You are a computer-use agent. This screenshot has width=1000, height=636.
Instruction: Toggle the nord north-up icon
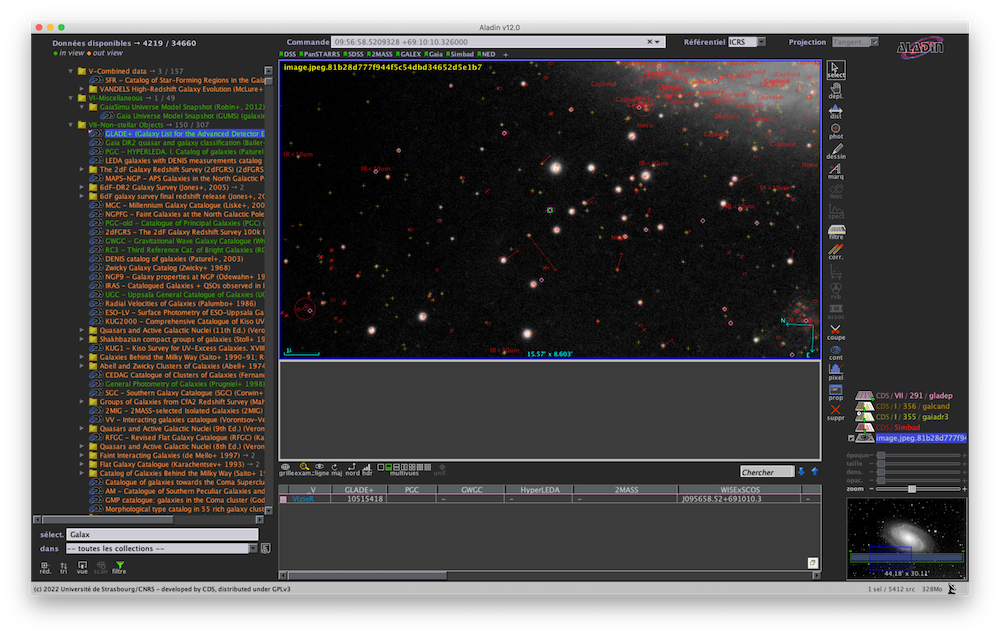point(352,470)
